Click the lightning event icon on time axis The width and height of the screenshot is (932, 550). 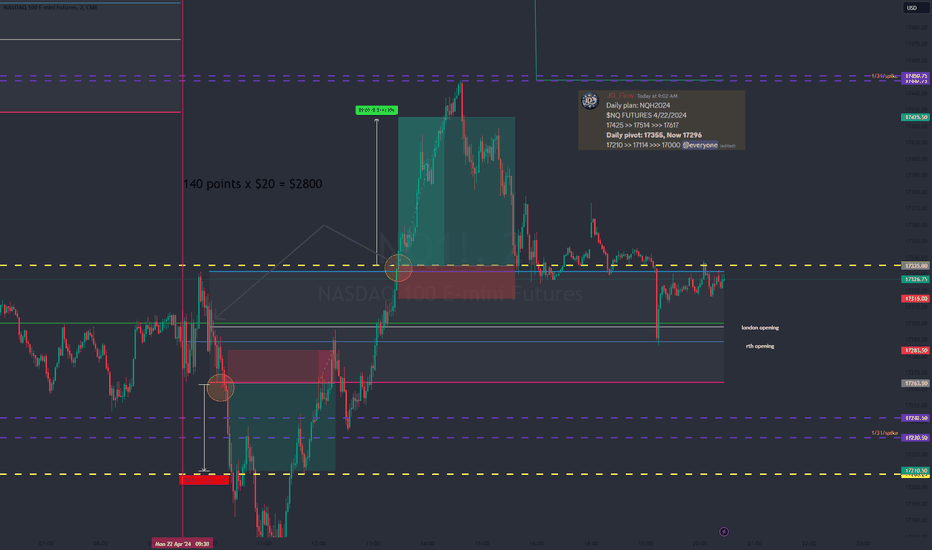pyautogui.click(x=723, y=532)
